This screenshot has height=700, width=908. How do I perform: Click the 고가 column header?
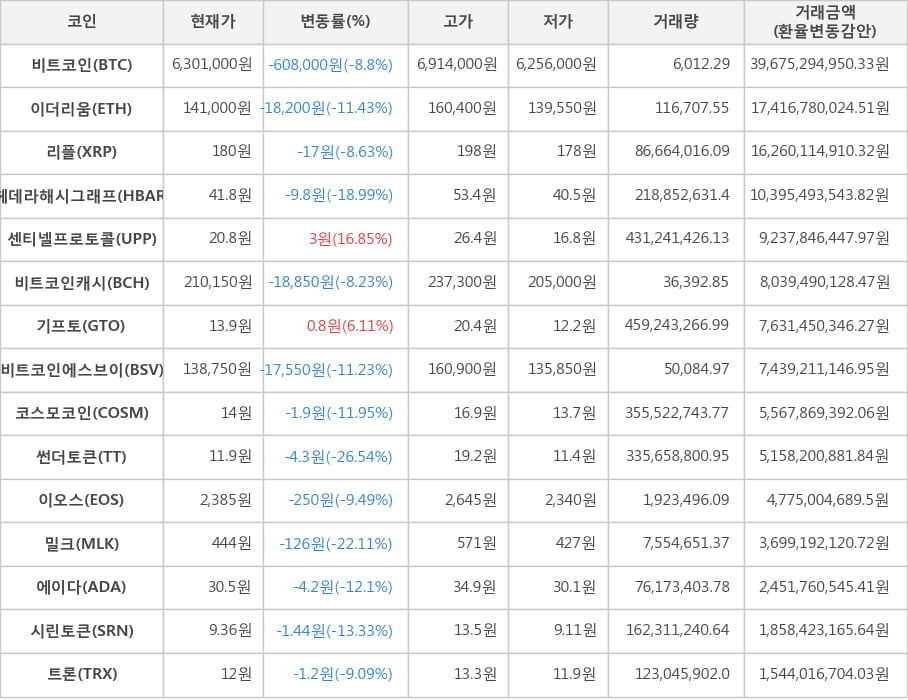pos(458,21)
